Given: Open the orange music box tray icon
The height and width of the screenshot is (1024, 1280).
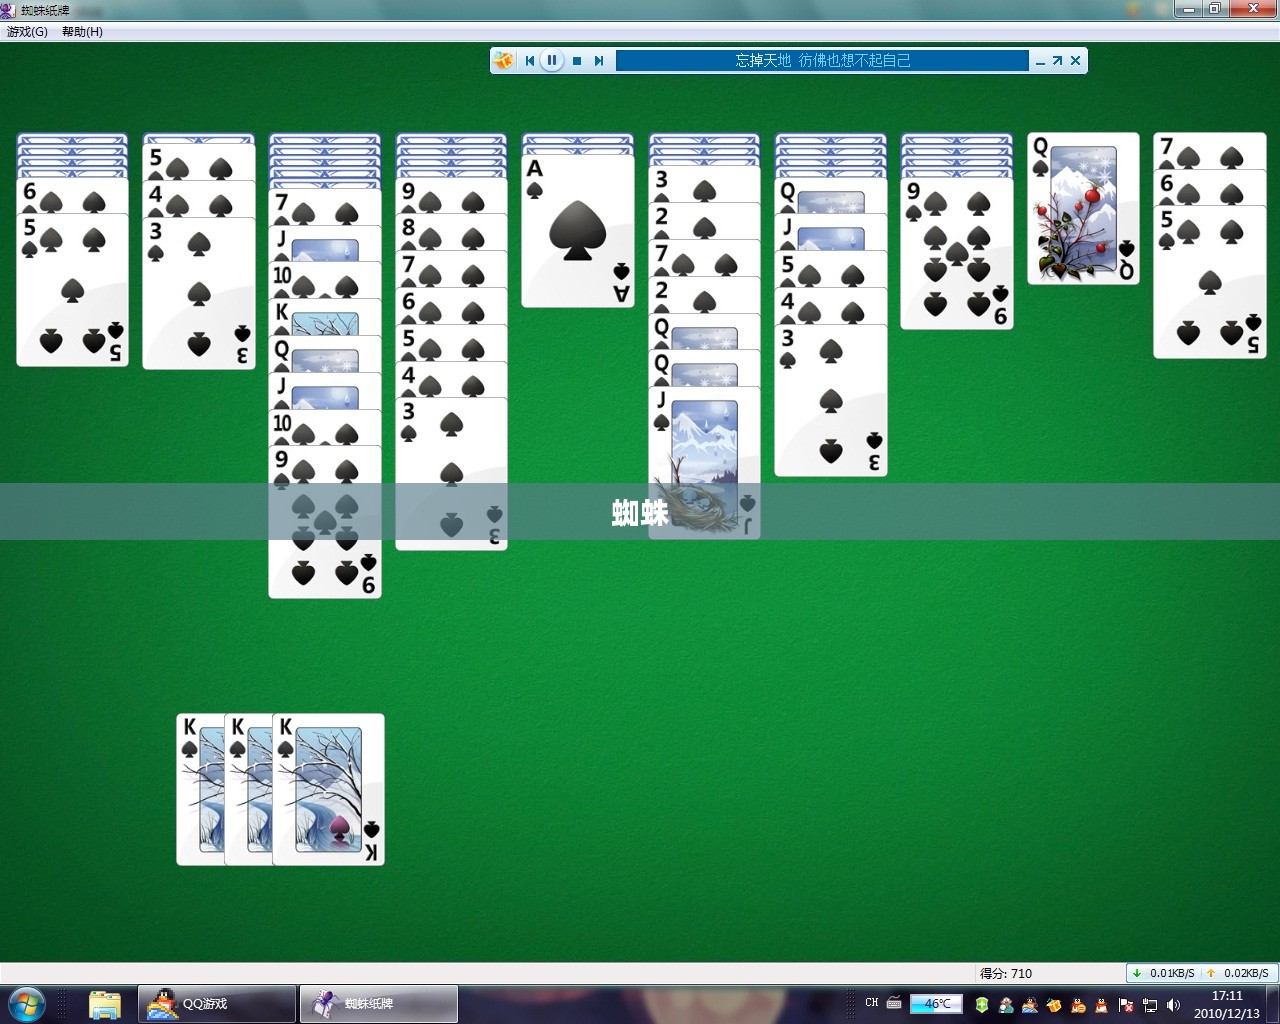Looking at the screenshot, I should 1054,1005.
